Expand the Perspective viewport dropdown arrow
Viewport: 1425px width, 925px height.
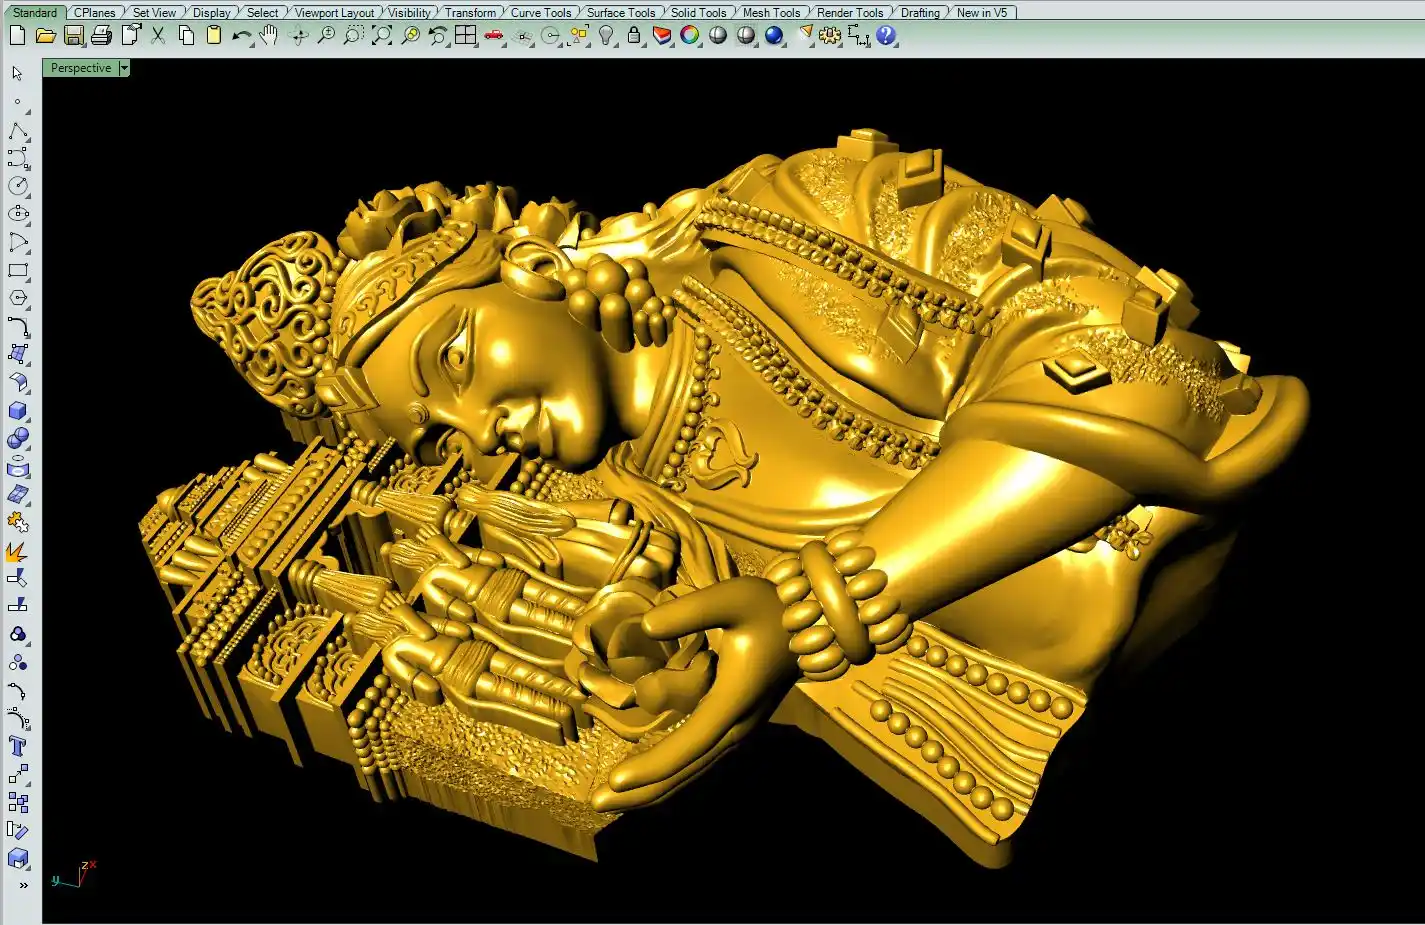[x=124, y=68]
